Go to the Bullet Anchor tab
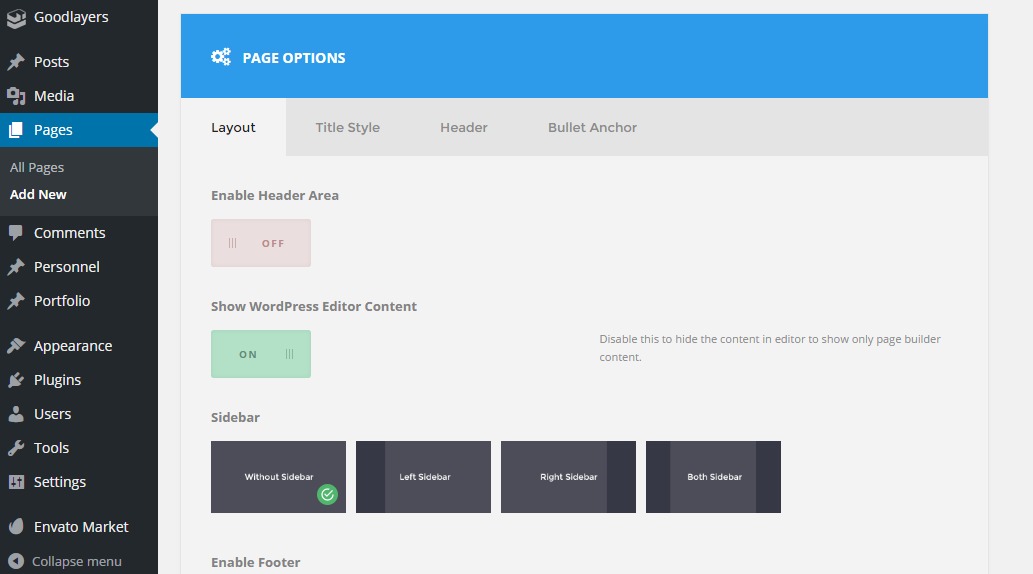The image size is (1033, 574). pos(592,127)
